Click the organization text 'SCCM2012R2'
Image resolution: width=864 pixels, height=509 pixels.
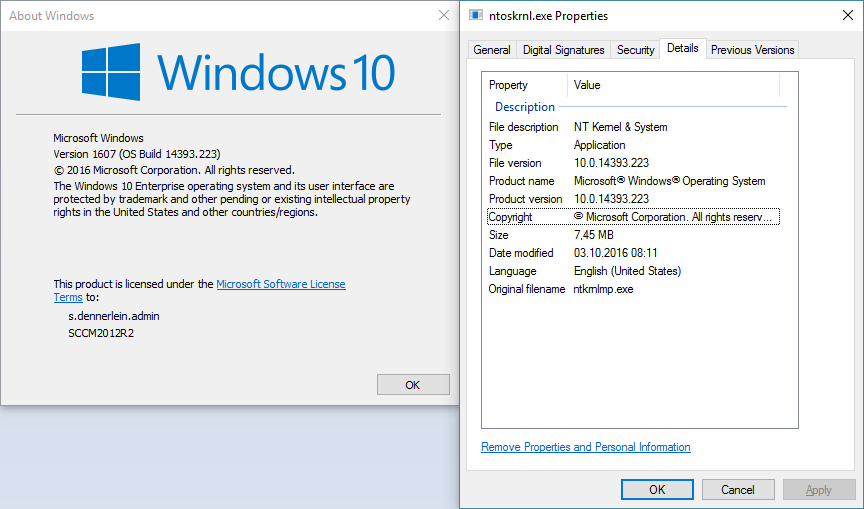[x=101, y=333]
